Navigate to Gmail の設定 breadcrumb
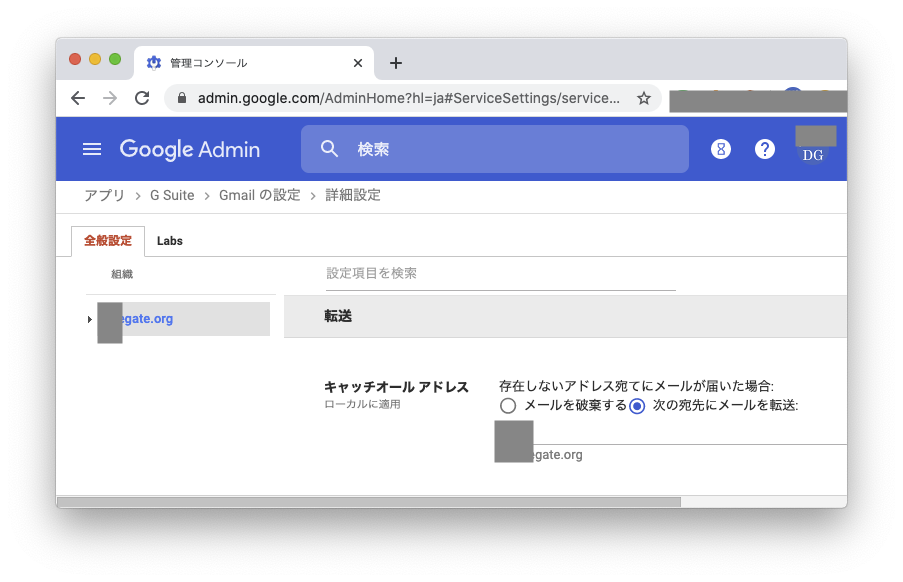This screenshot has height=582, width=903. (x=259, y=195)
